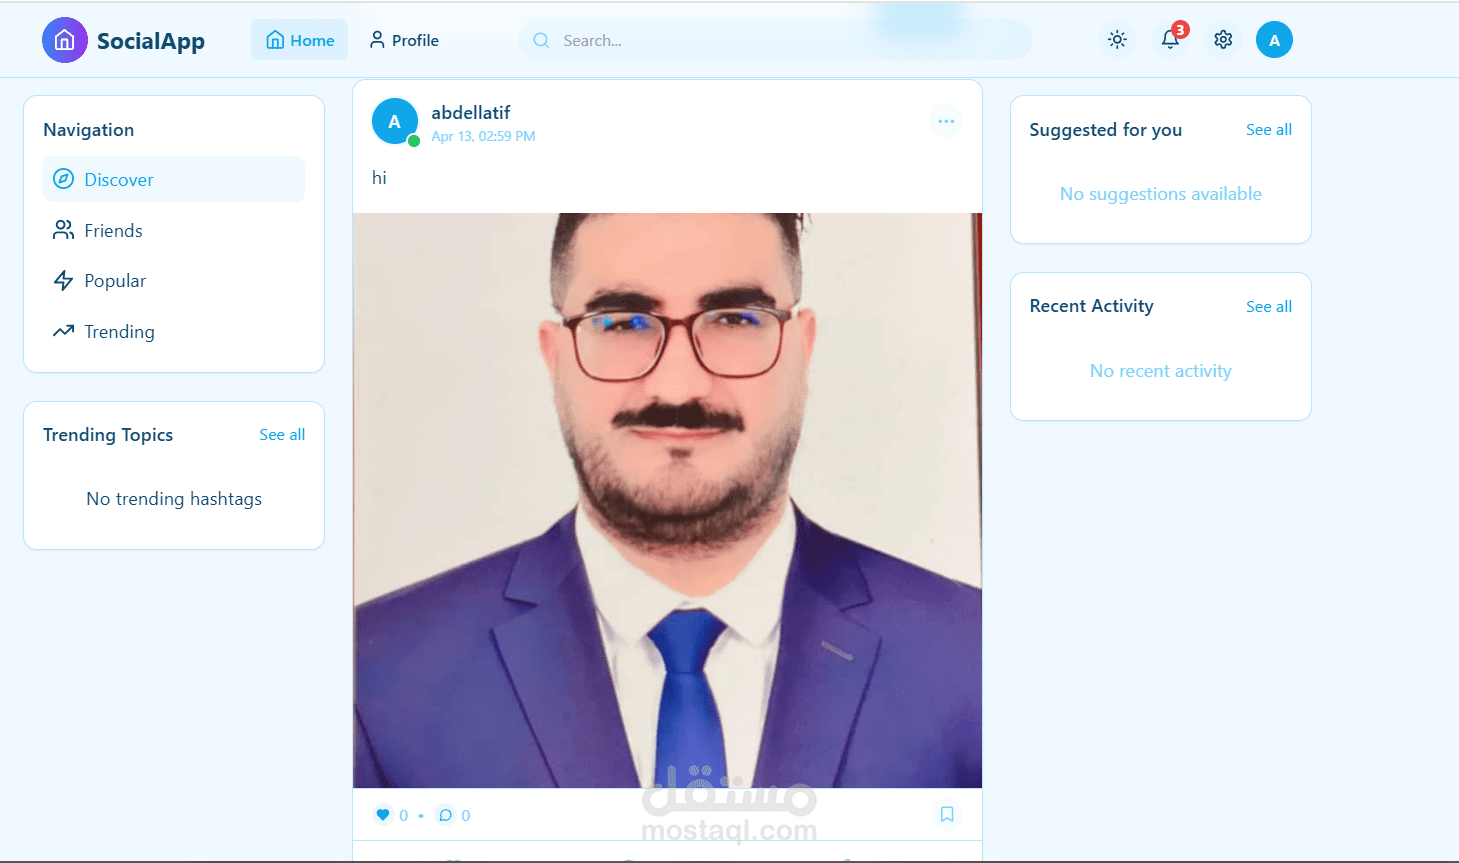The height and width of the screenshot is (863, 1459).
Task: Open comments with speech bubble icon
Action: (x=445, y=815)
